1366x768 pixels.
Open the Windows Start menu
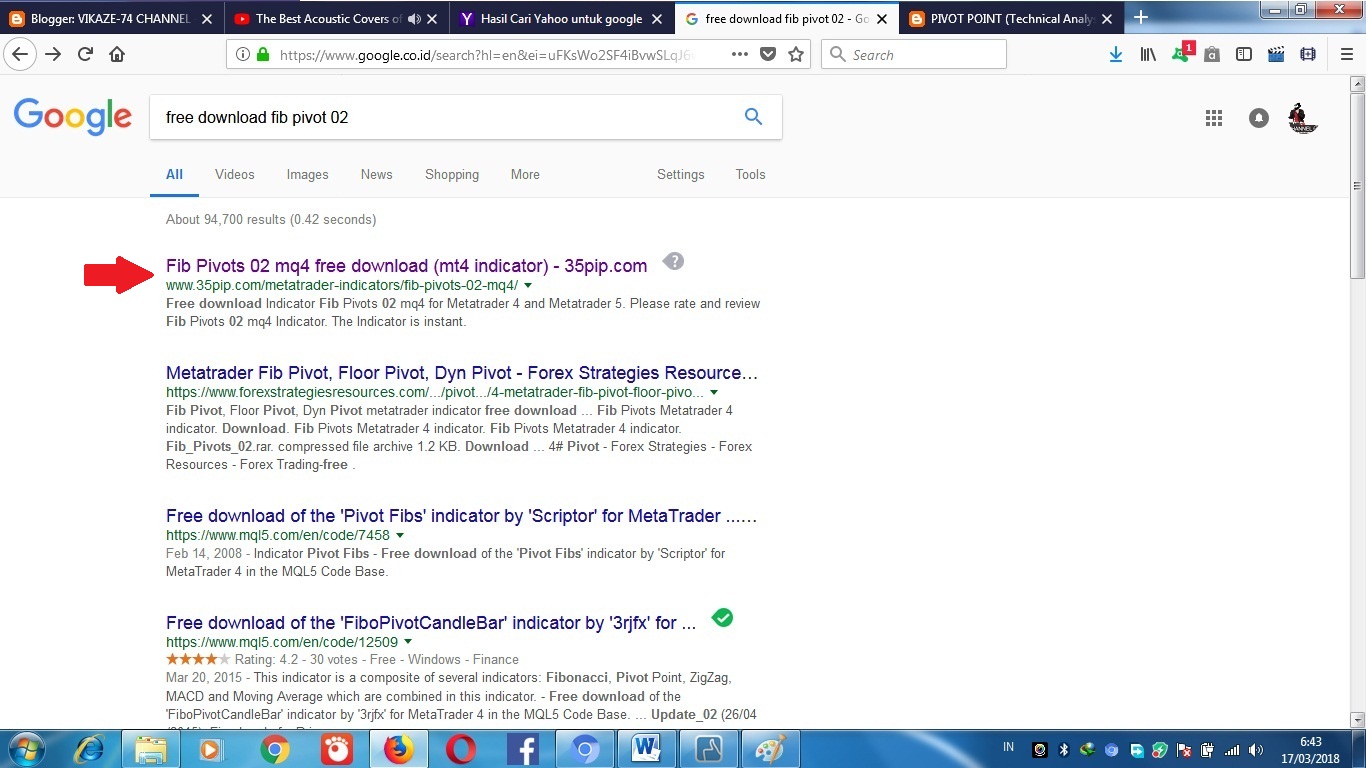(x=25, y=749)
